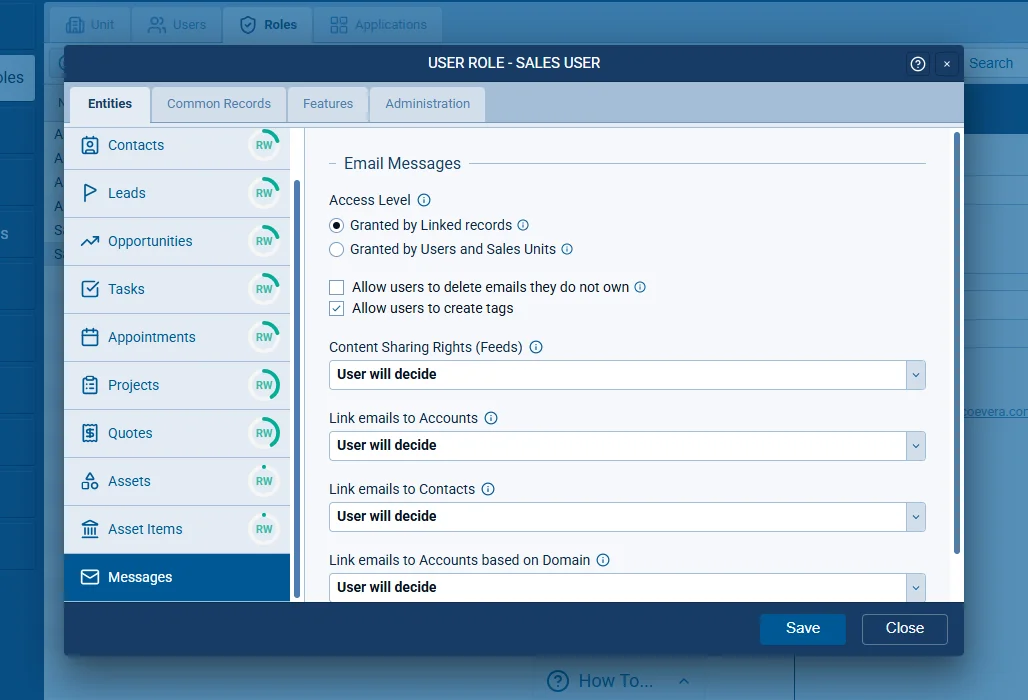
Task: Select Granted by Linked records radio
Action: pyautogui.click(x=336, y=225)
